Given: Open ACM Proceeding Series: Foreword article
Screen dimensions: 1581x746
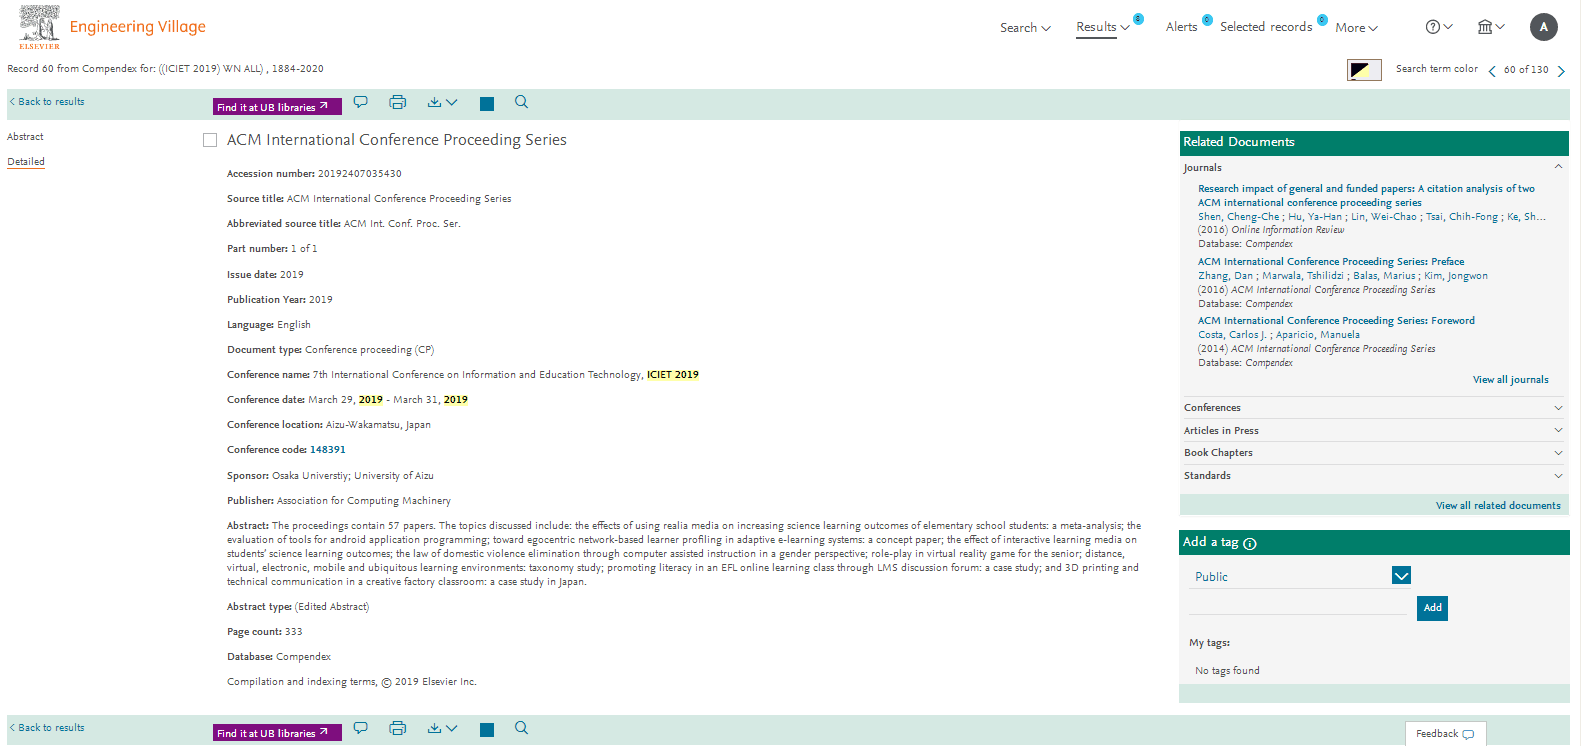Looking at the screenshot, I should tap(1336, 321).
